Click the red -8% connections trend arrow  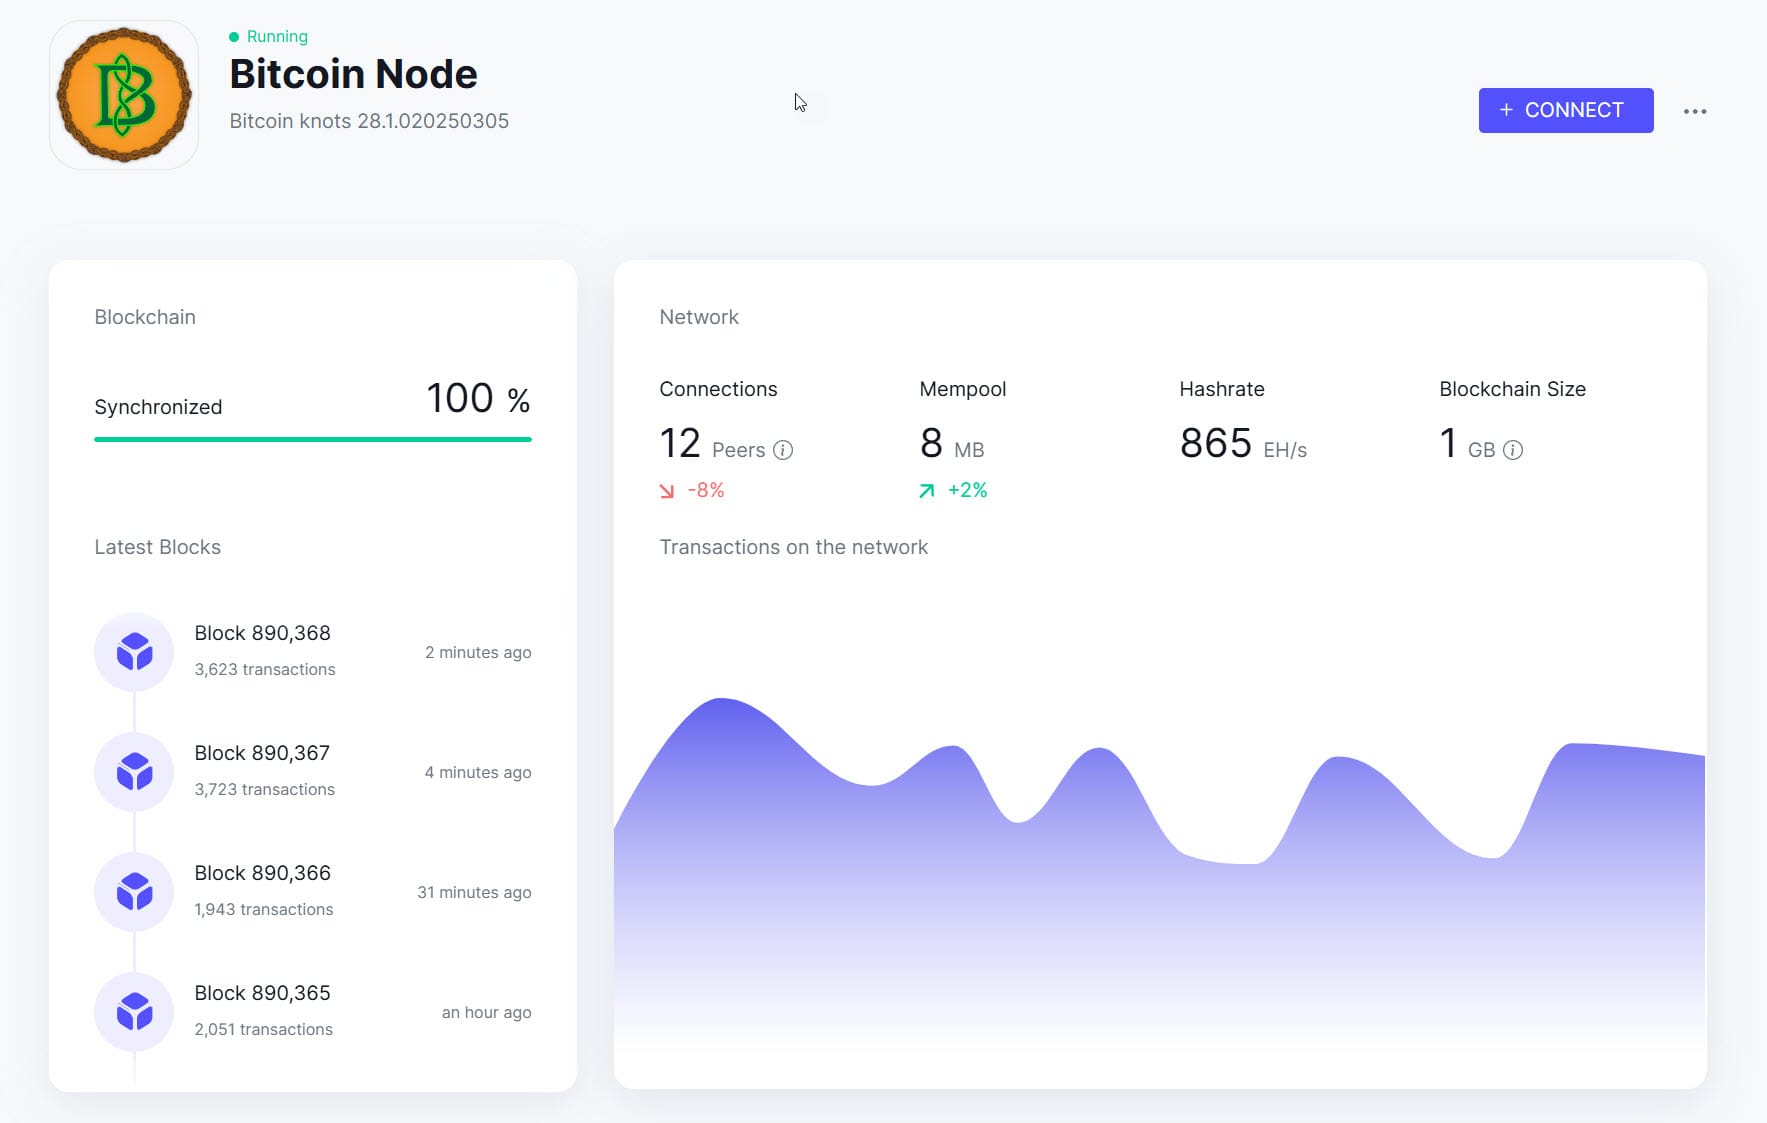click(668, 490)
